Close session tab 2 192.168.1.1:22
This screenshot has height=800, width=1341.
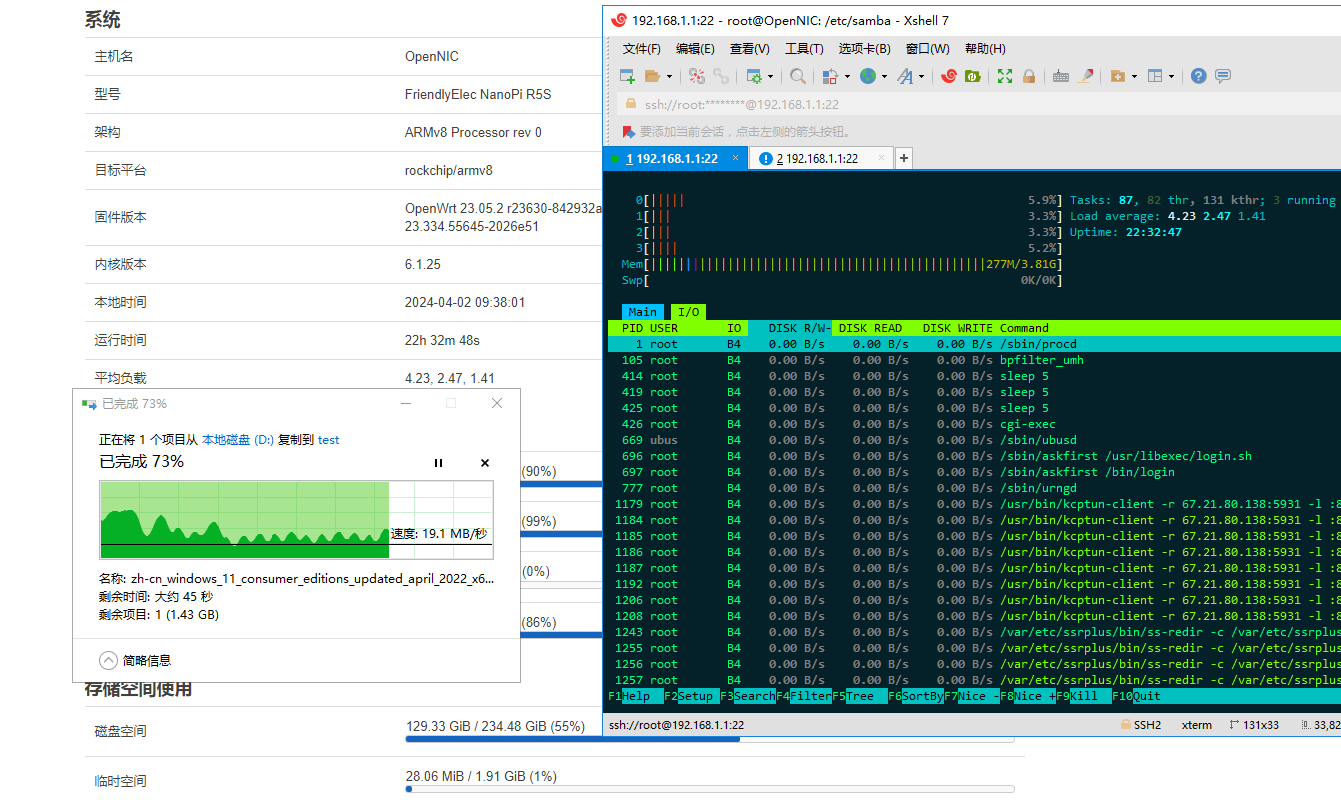coord(881,158)
